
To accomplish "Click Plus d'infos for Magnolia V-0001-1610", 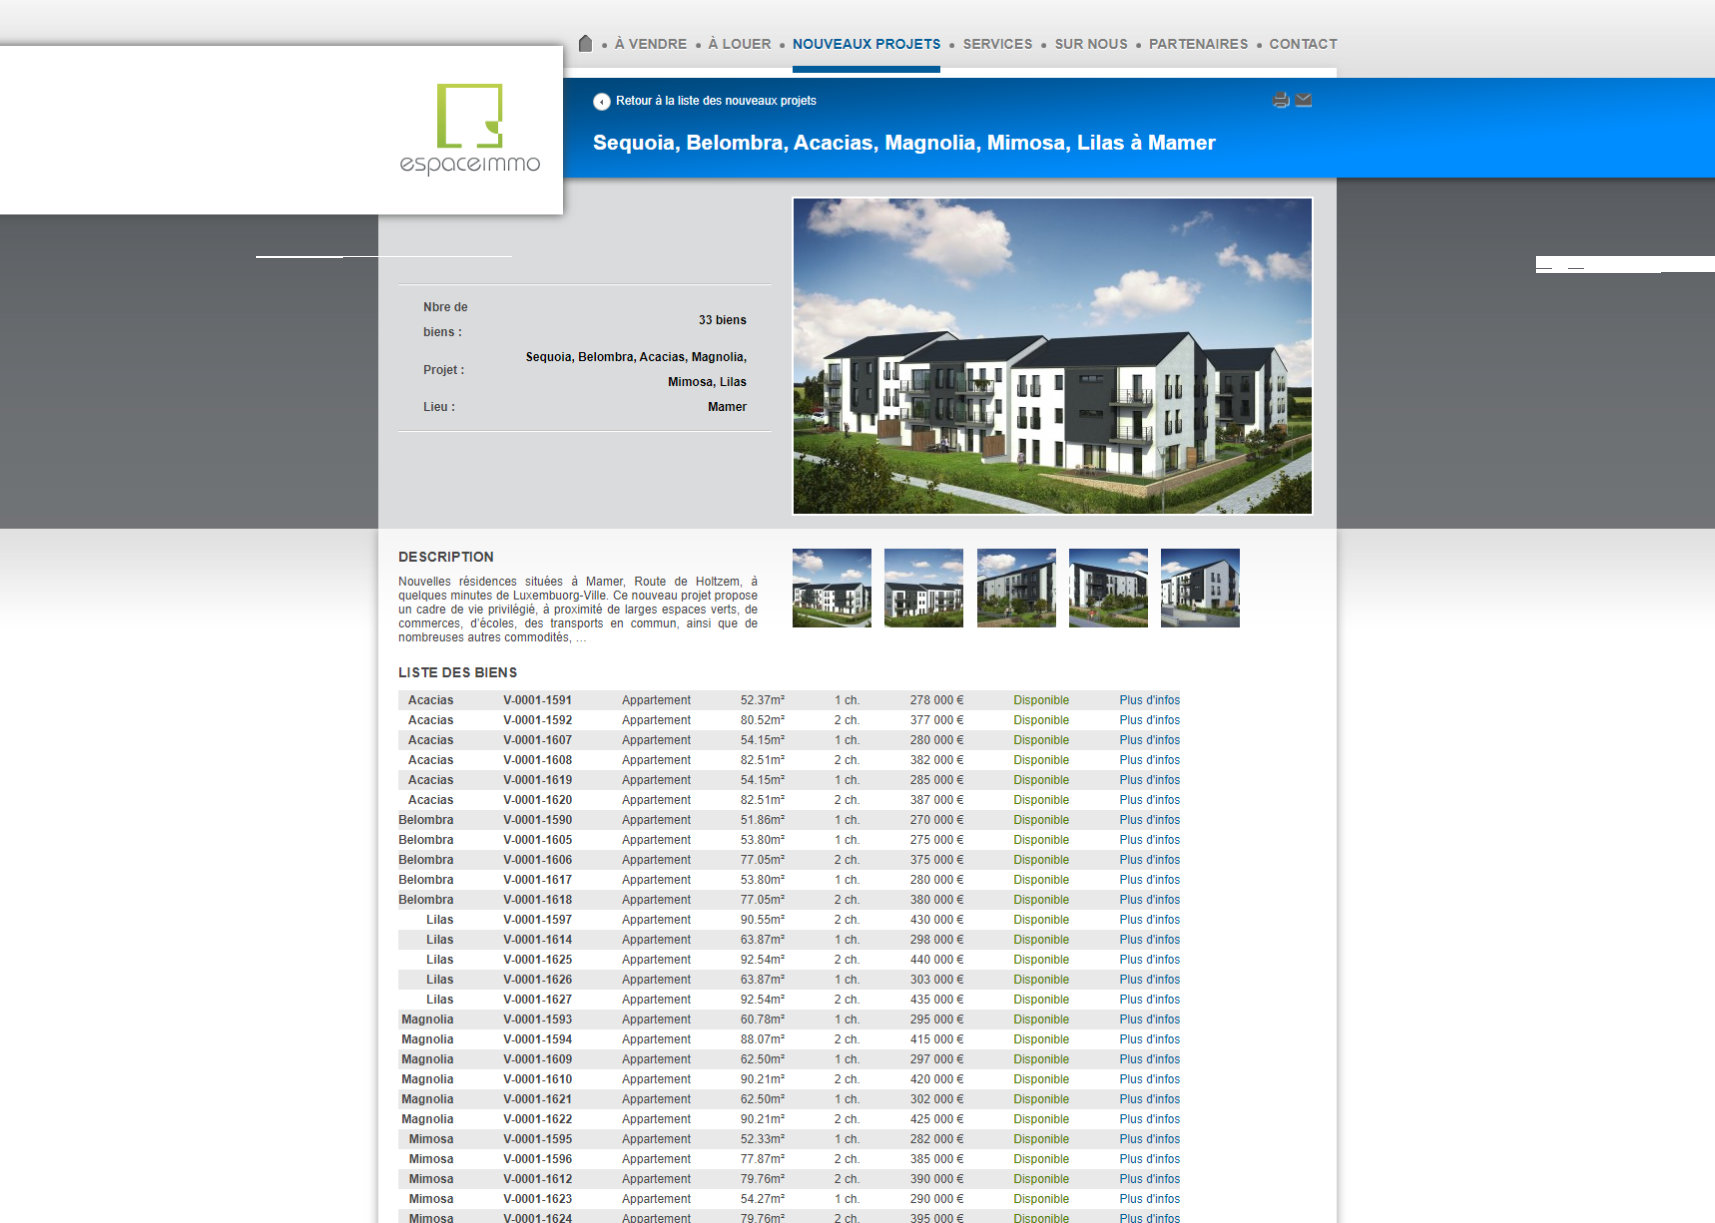I will [1149, 1079].
